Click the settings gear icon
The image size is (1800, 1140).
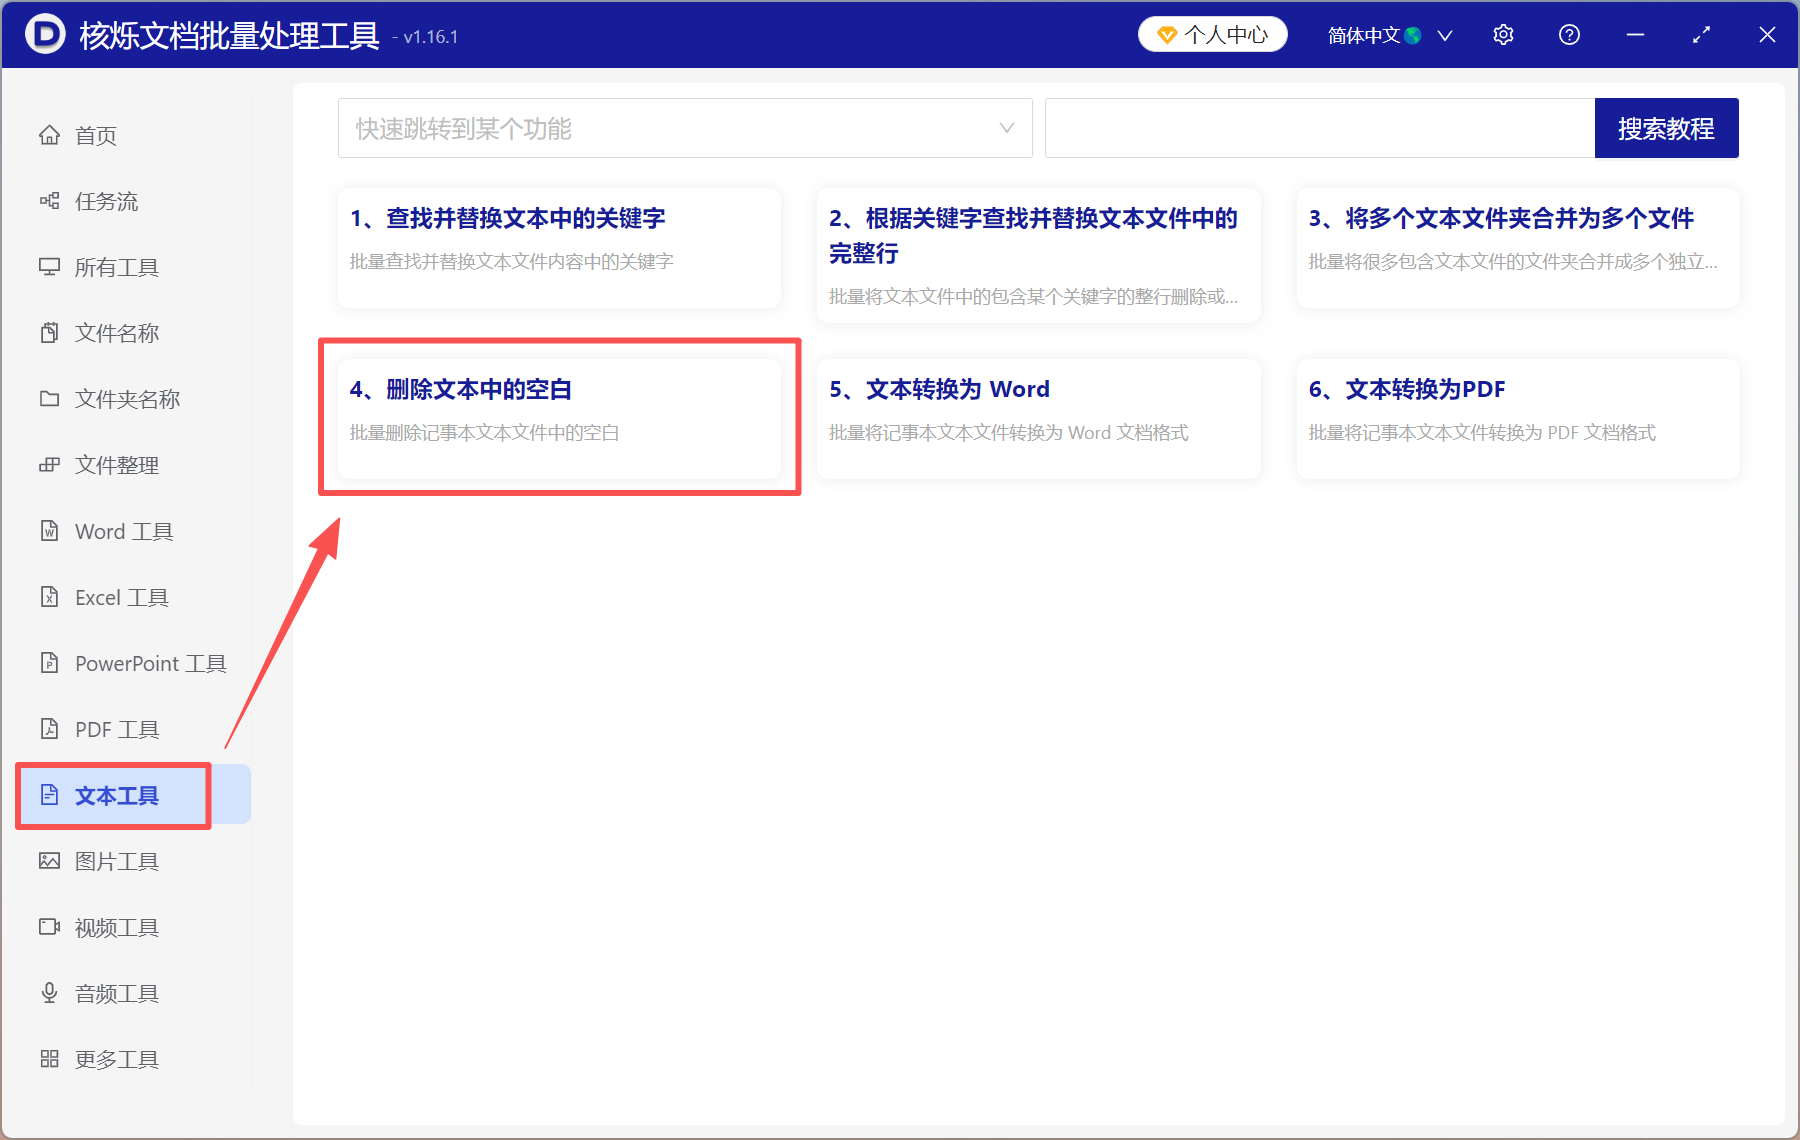(x=1503, y=34)
